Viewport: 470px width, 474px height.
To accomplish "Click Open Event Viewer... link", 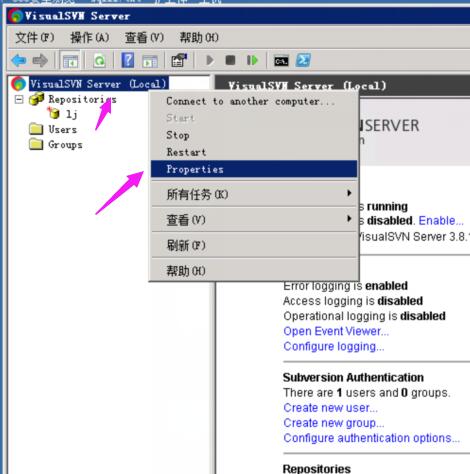I will point(336,331).
